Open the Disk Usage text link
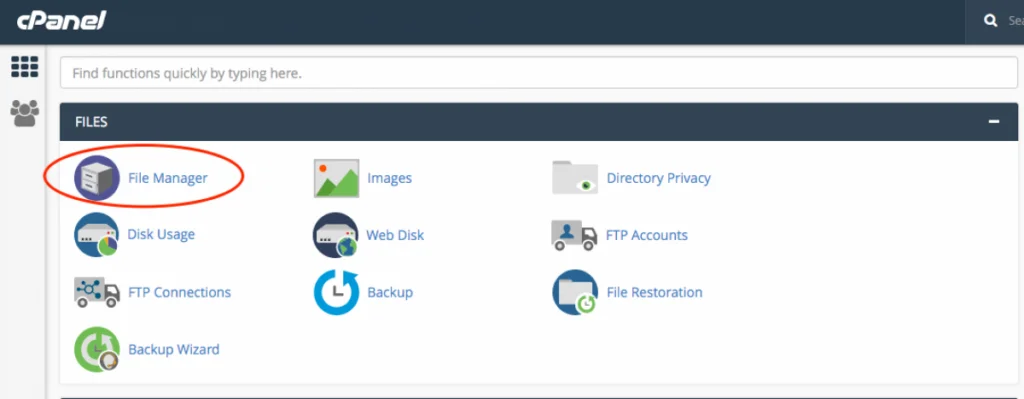This screenshot has width=1024, height=399. pos(161,234)
